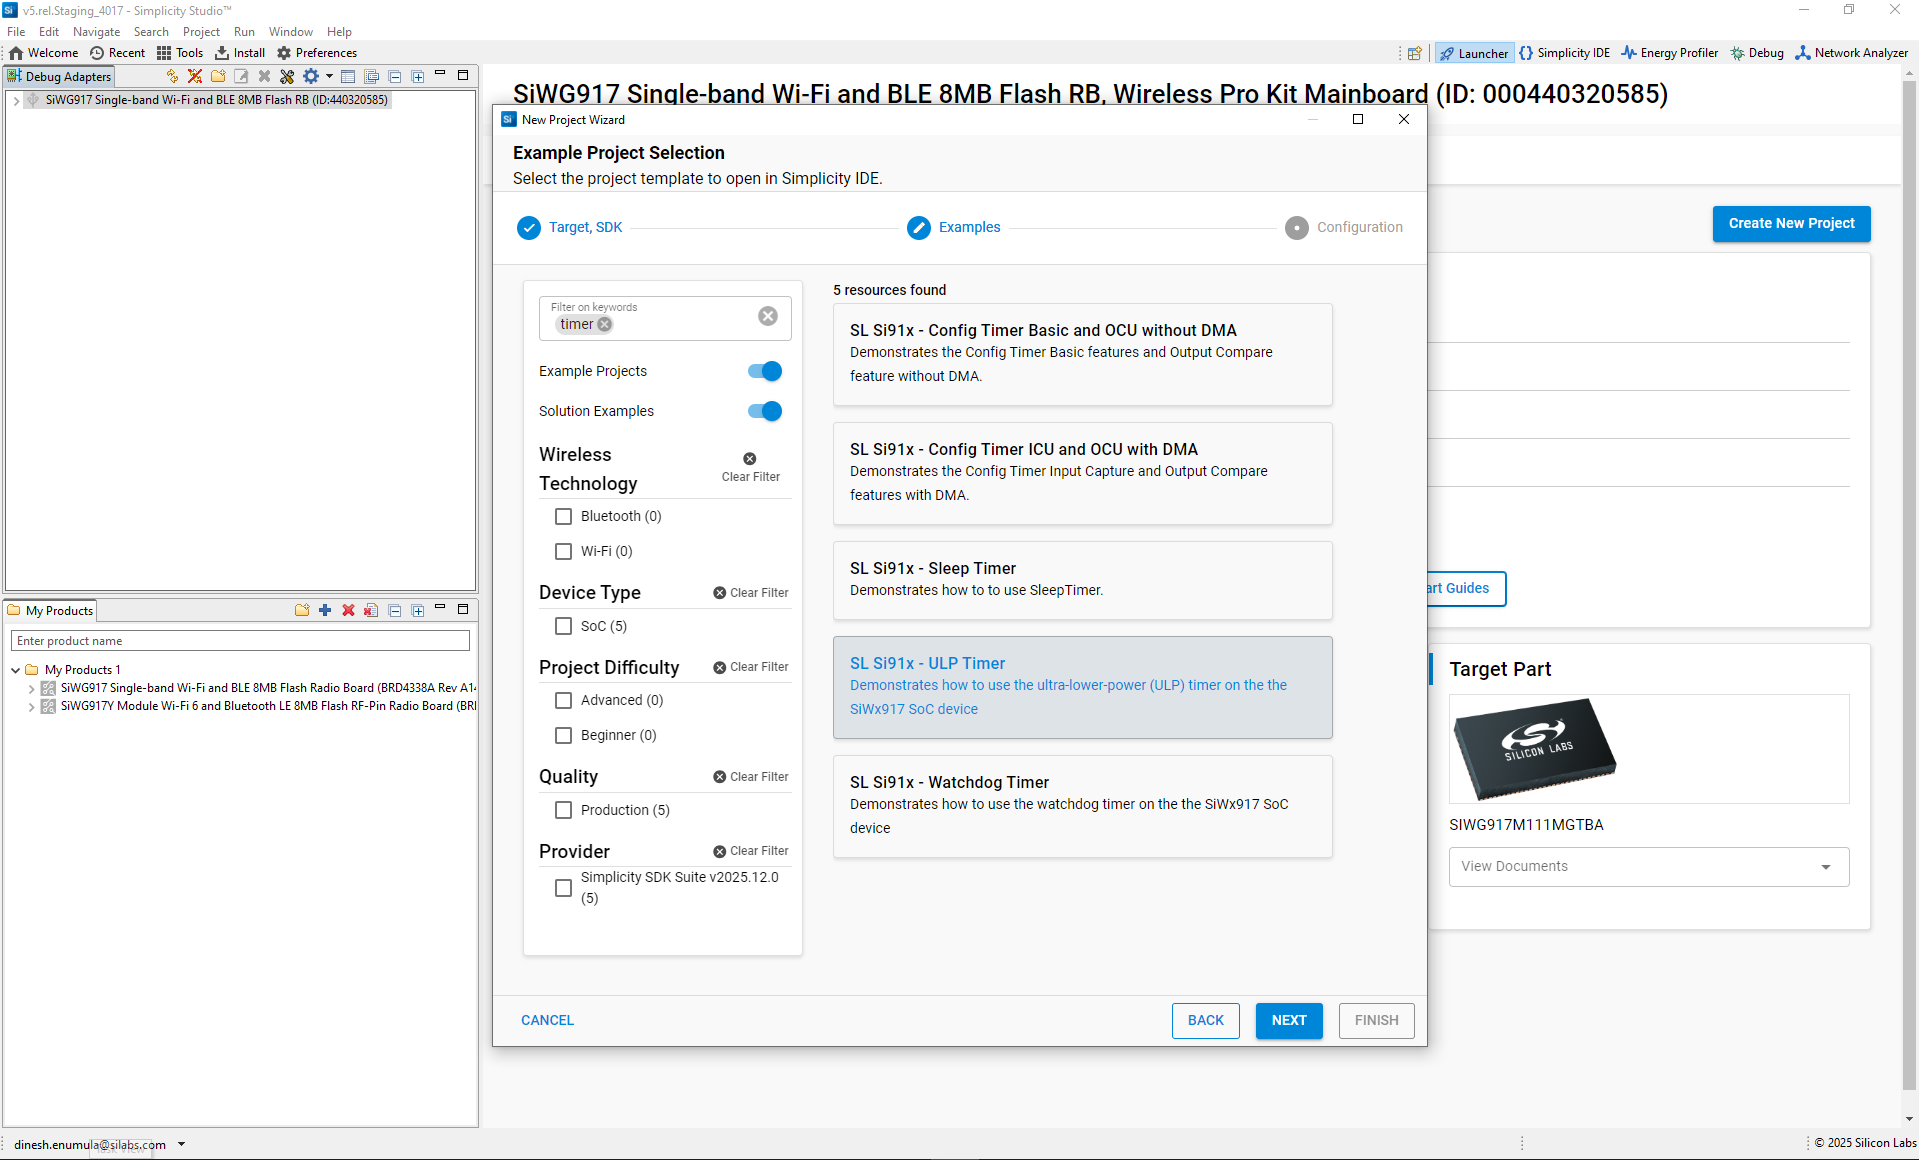1919x1160 pixels.
Task: Clear the keyword filter field
Action: [767, 316]
